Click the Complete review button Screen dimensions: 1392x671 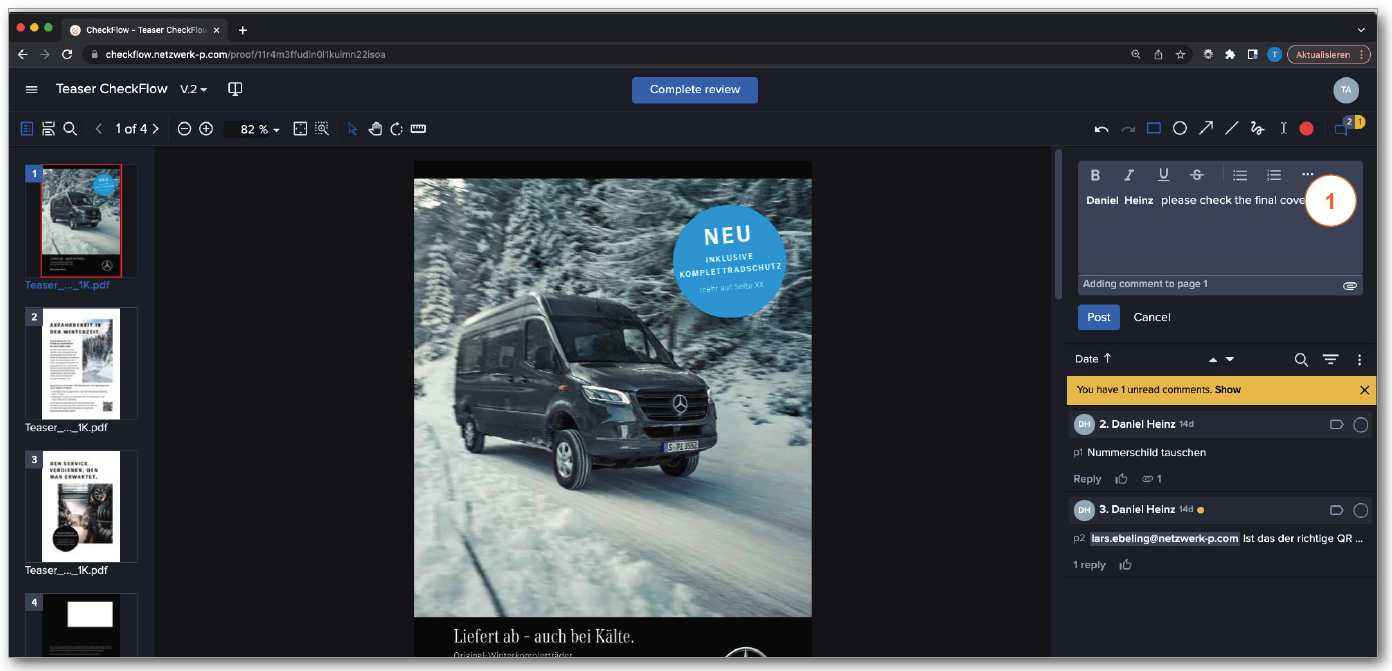695,90
